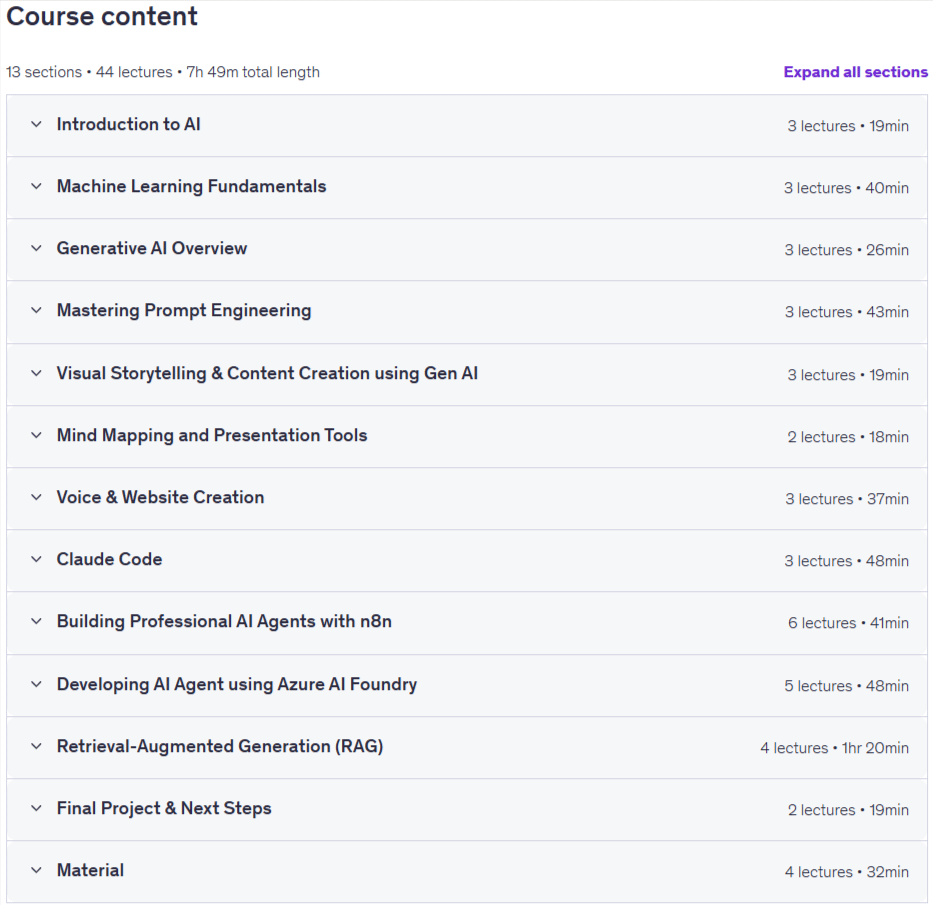Click the '3 lectures • 37min' text

847,499
